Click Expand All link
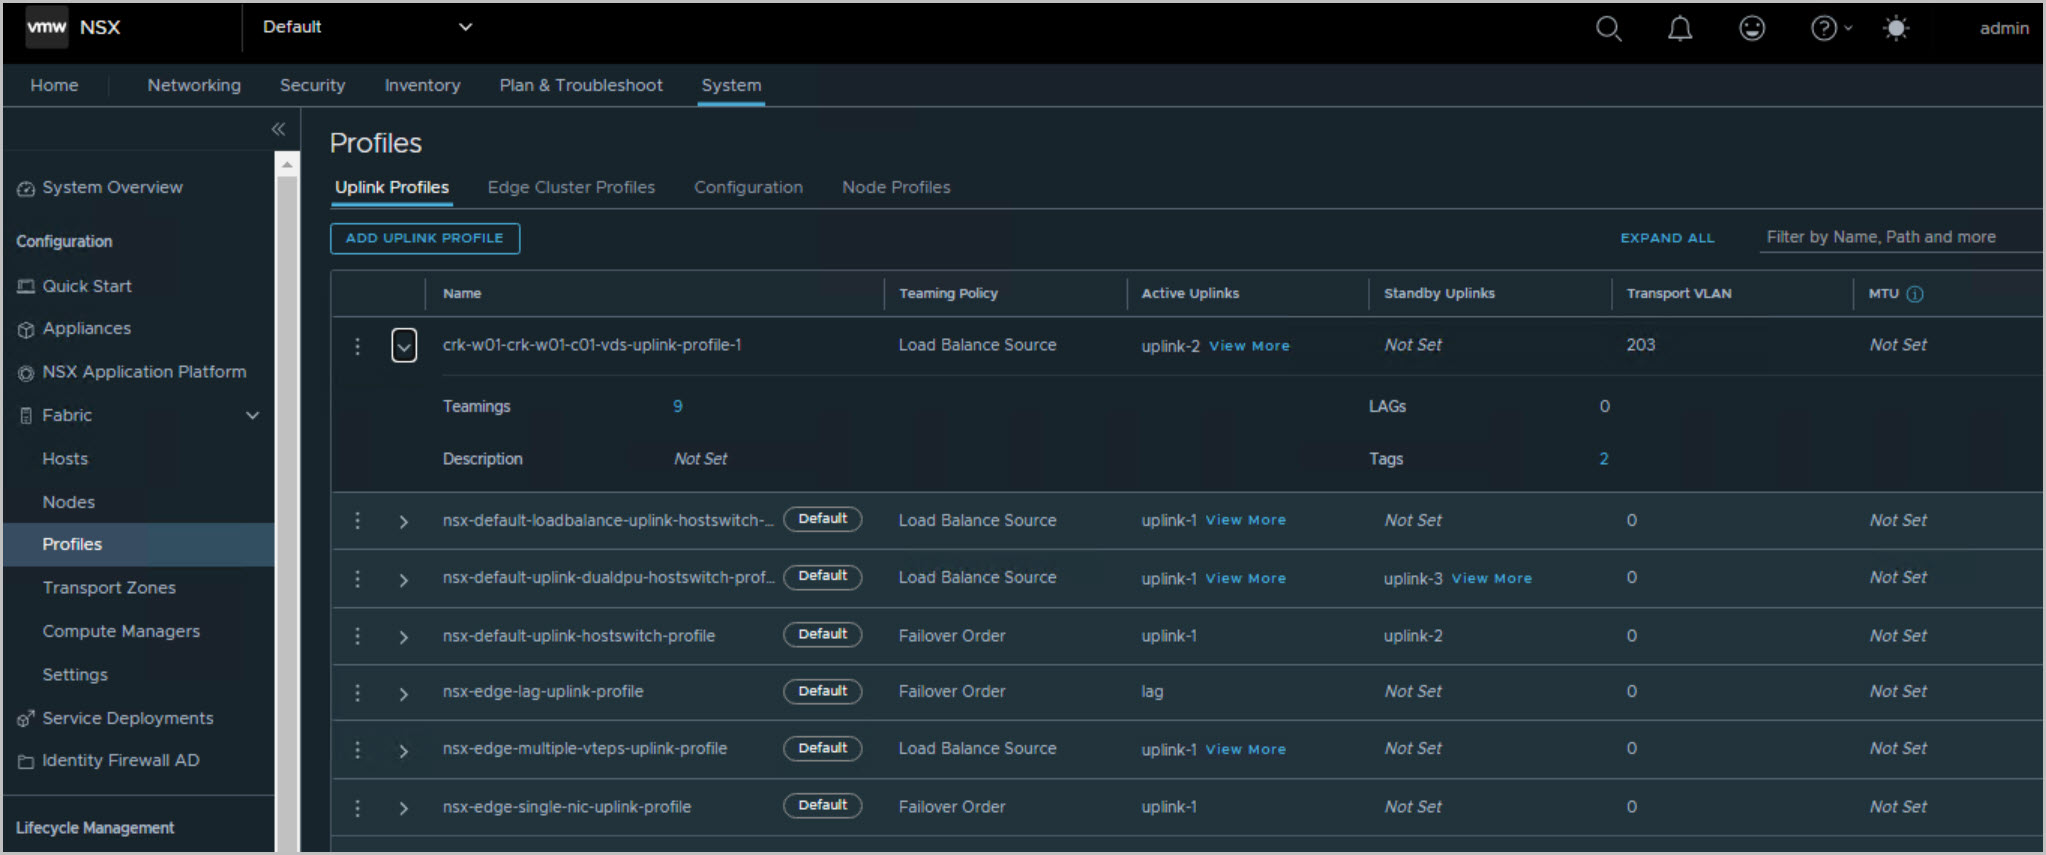The width and height of the screenshot is (2046, 855). point(1667,238)
